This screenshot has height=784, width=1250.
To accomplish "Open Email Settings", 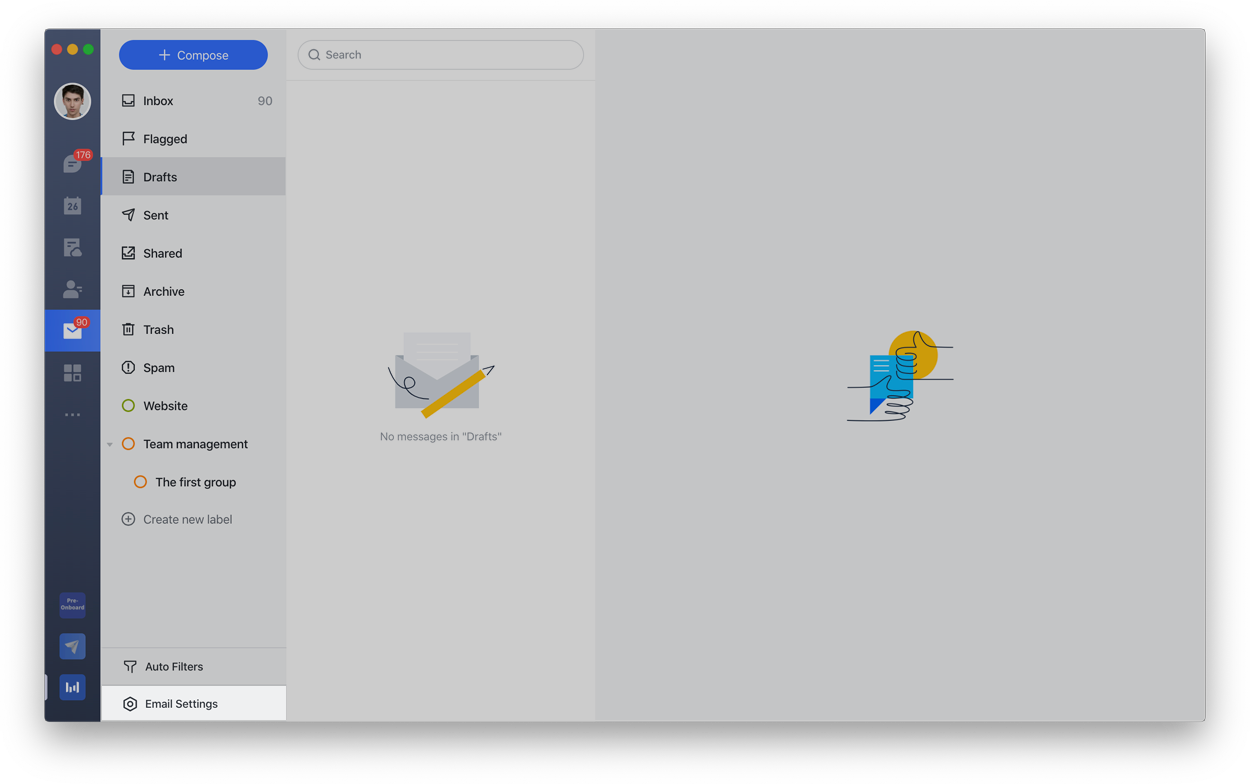I will click(x=193, y=704).
